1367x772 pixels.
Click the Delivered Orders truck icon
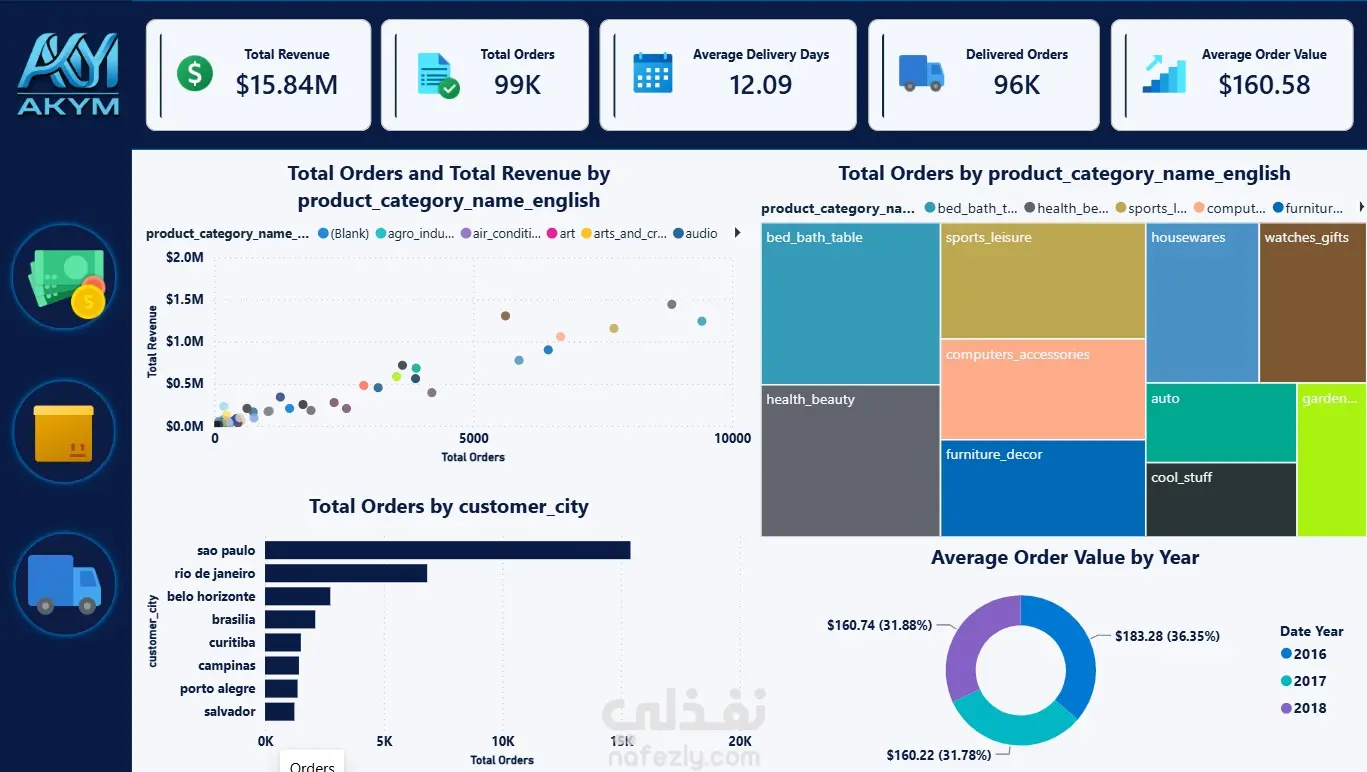[x=921, y=73]
